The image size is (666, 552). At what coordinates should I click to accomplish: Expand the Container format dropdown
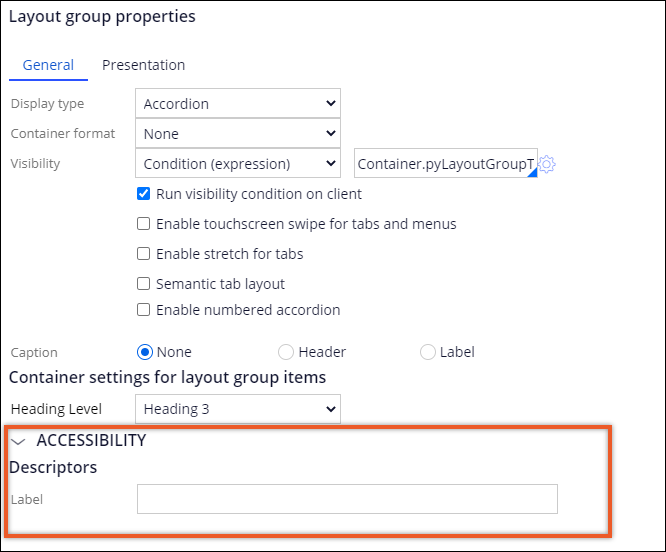click(237, 133)
